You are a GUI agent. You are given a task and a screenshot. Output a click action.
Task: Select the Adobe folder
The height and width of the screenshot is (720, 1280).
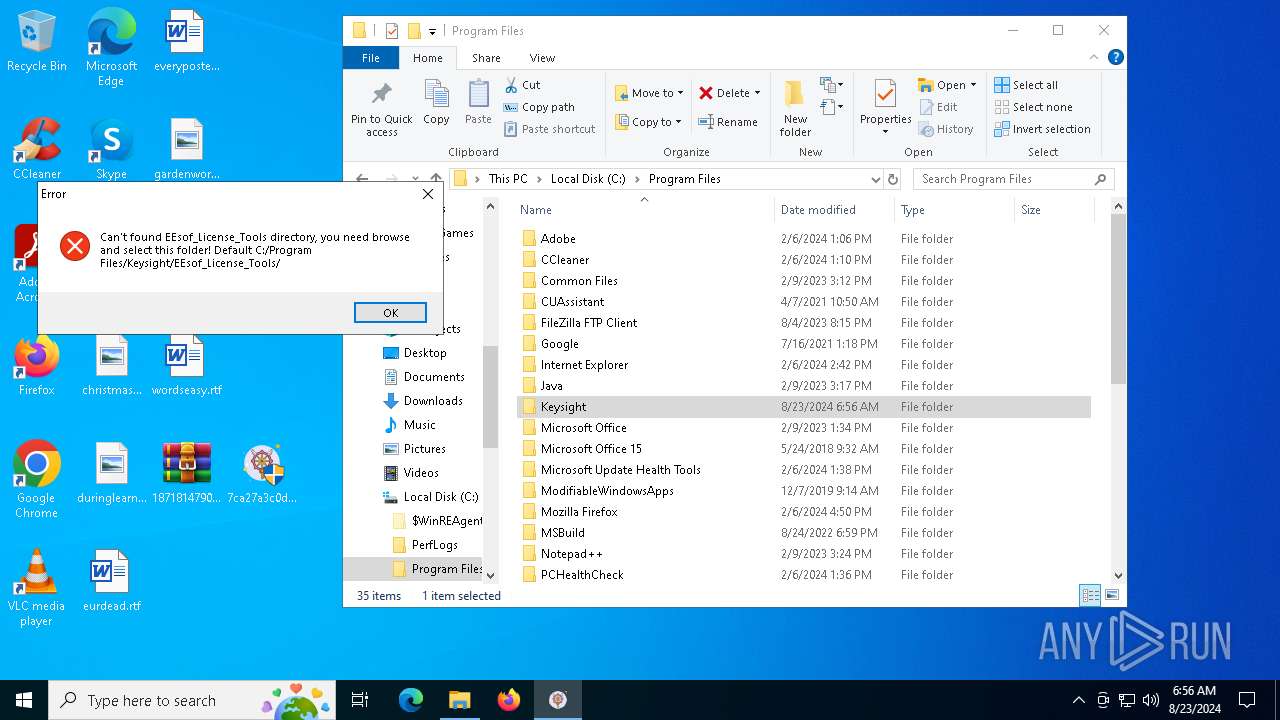804,239
